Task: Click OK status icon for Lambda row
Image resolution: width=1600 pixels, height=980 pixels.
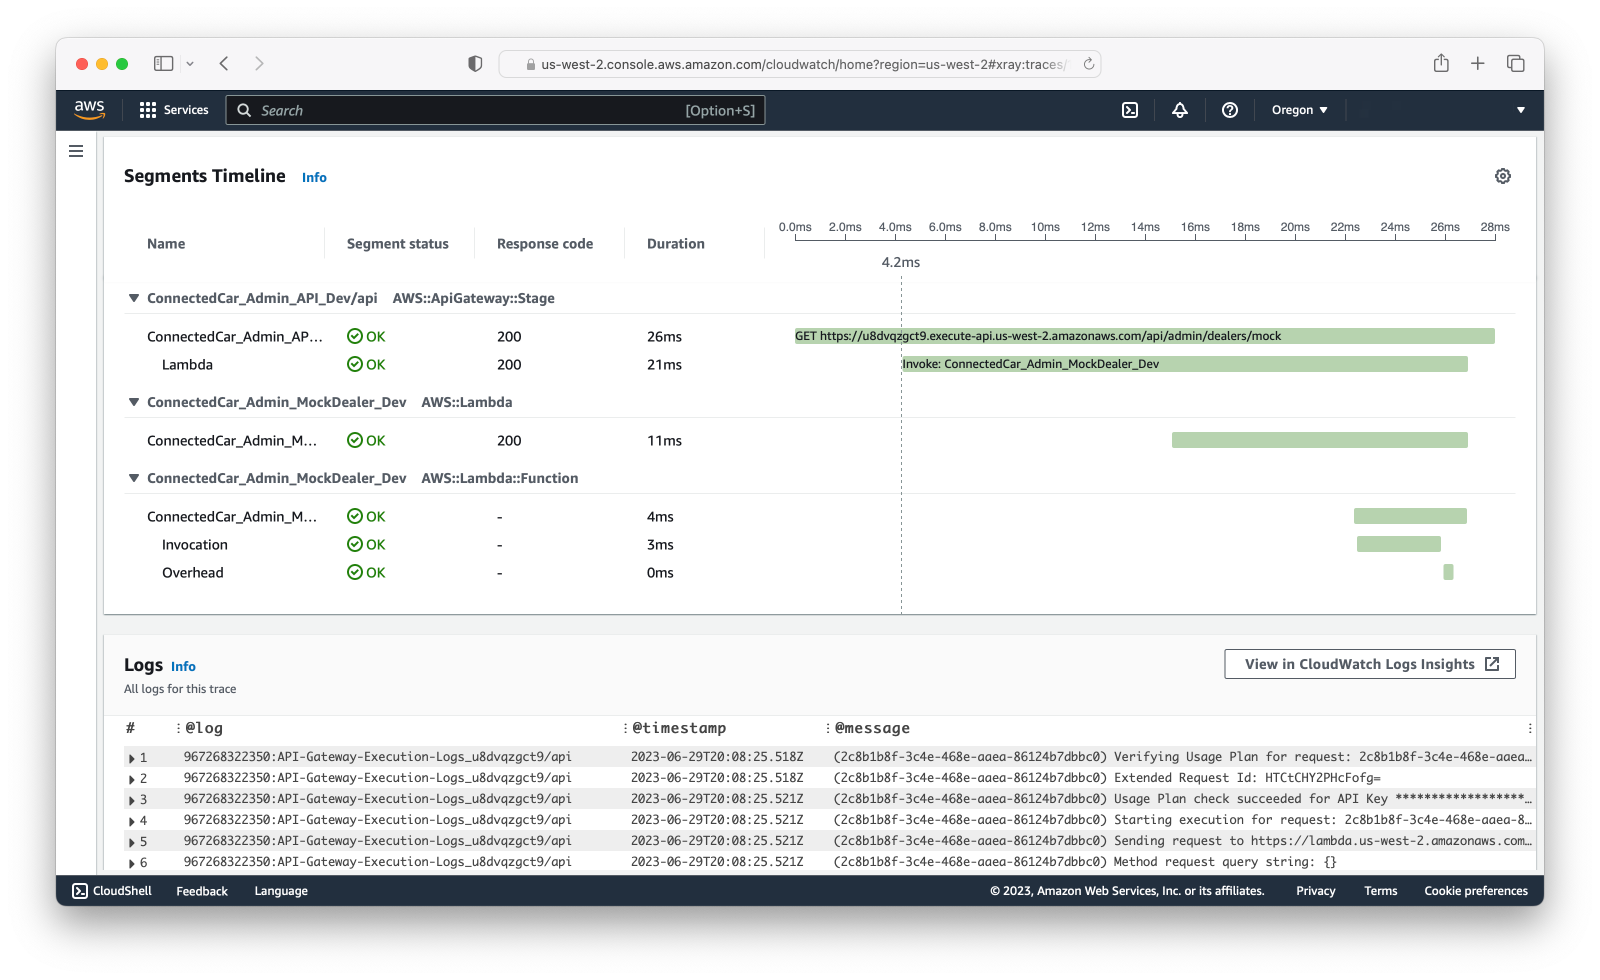Action: tap(355, 364)
